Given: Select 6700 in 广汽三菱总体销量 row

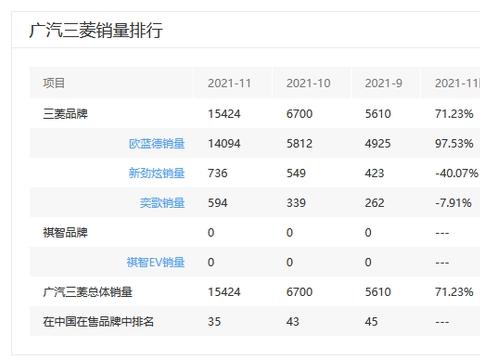Looking at the screenshot, I should (299, 292).
